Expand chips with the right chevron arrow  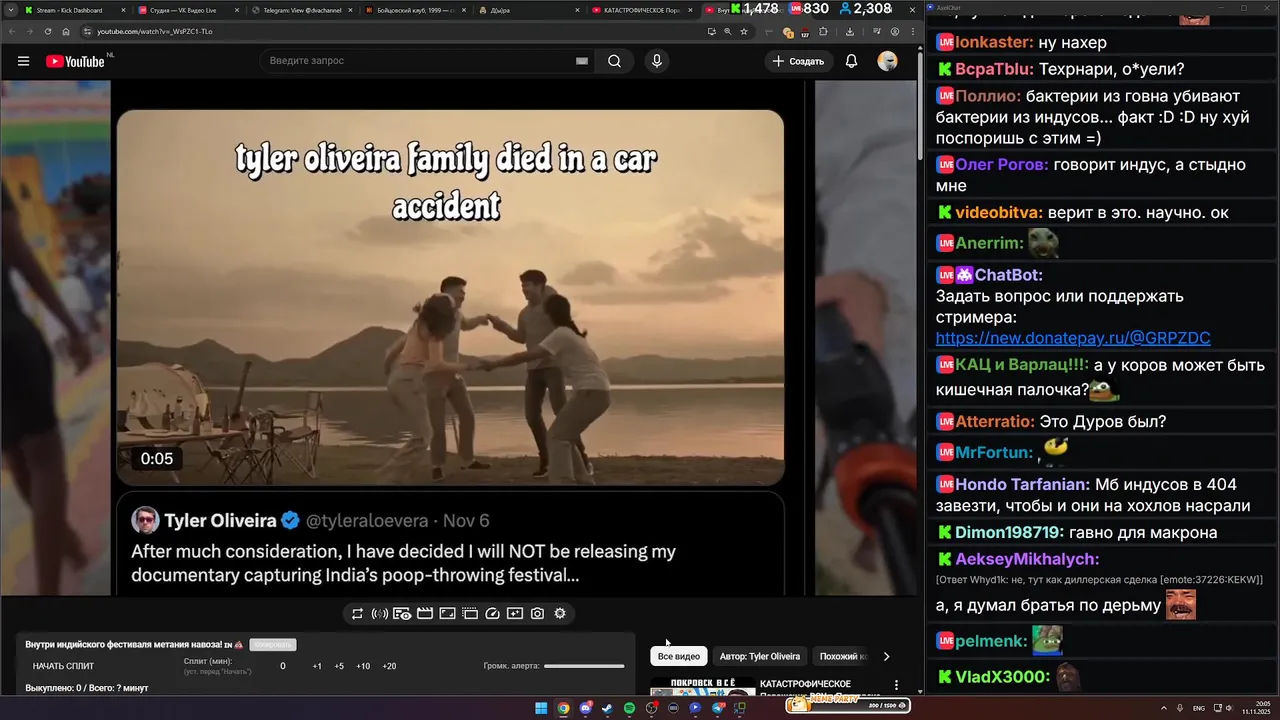(886, 656)
